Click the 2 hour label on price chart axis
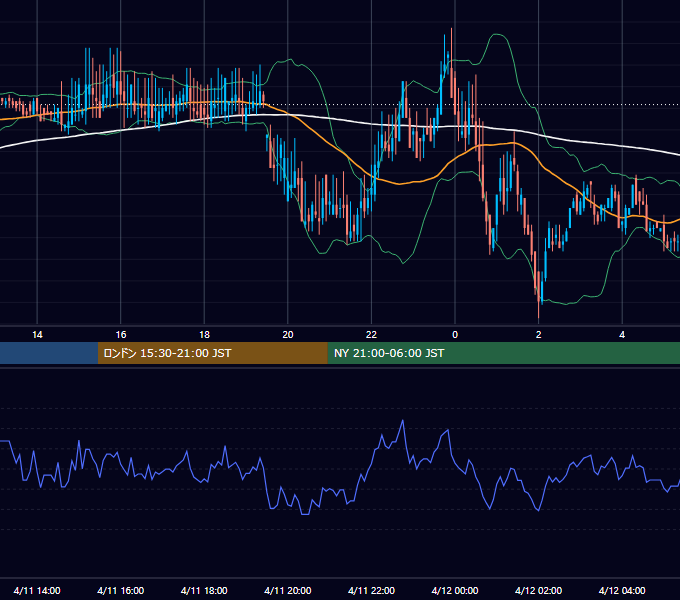Screen dimensions: 680x600 pyautogui.click(x=539, y=335)
